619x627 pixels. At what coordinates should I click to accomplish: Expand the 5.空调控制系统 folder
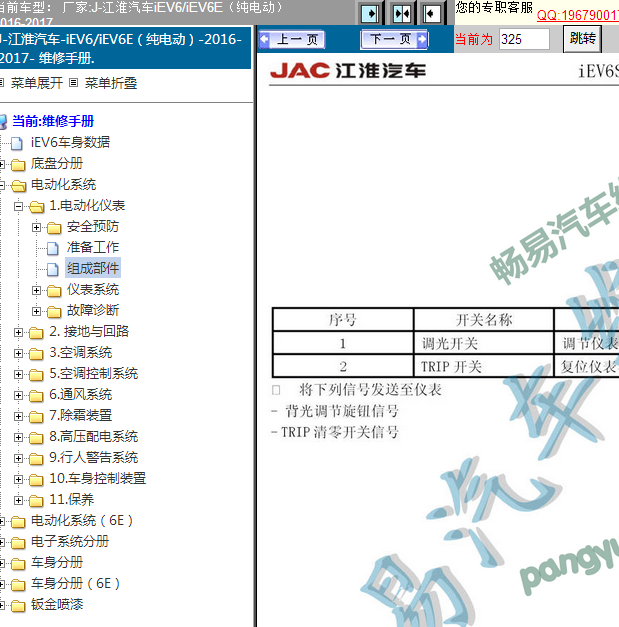18,374
